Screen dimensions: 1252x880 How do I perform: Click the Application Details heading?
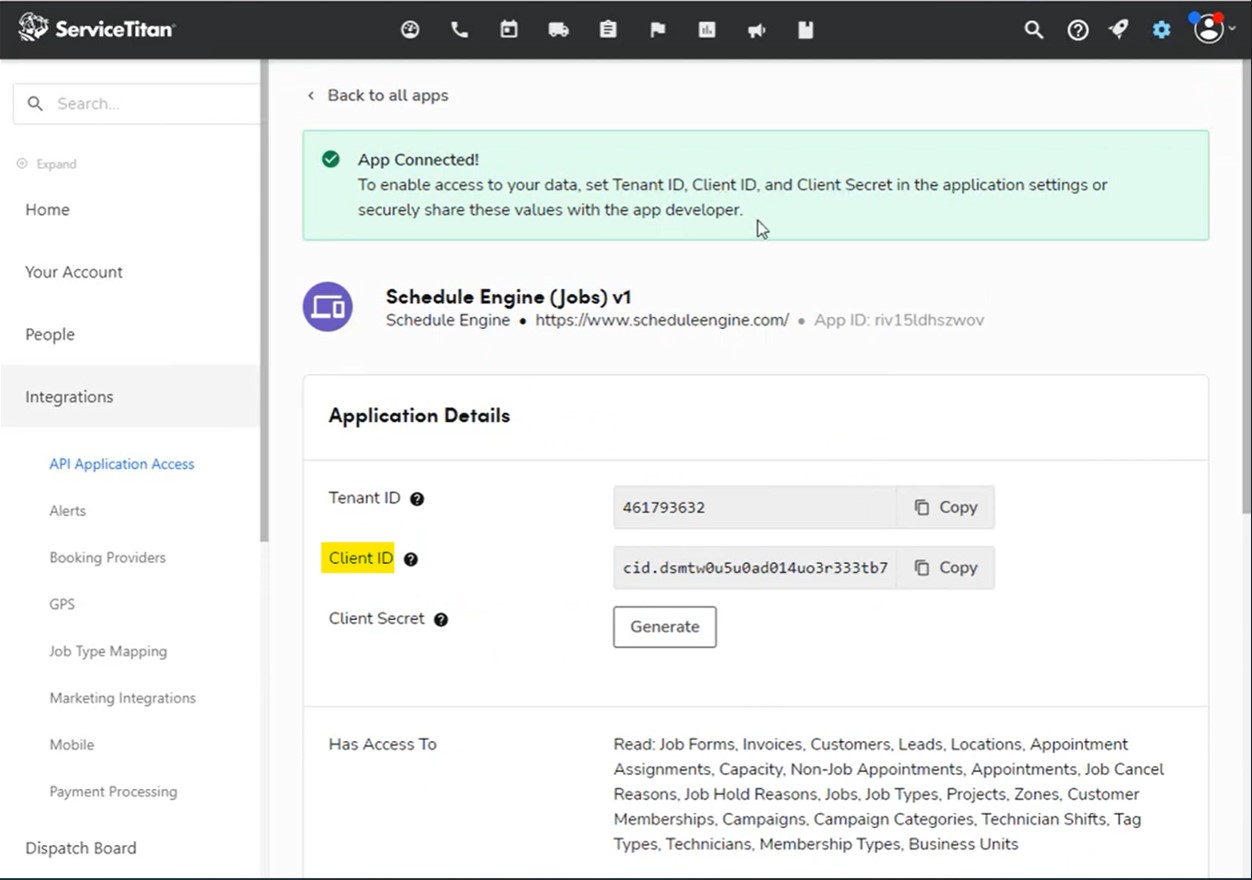tap(419, 415)
